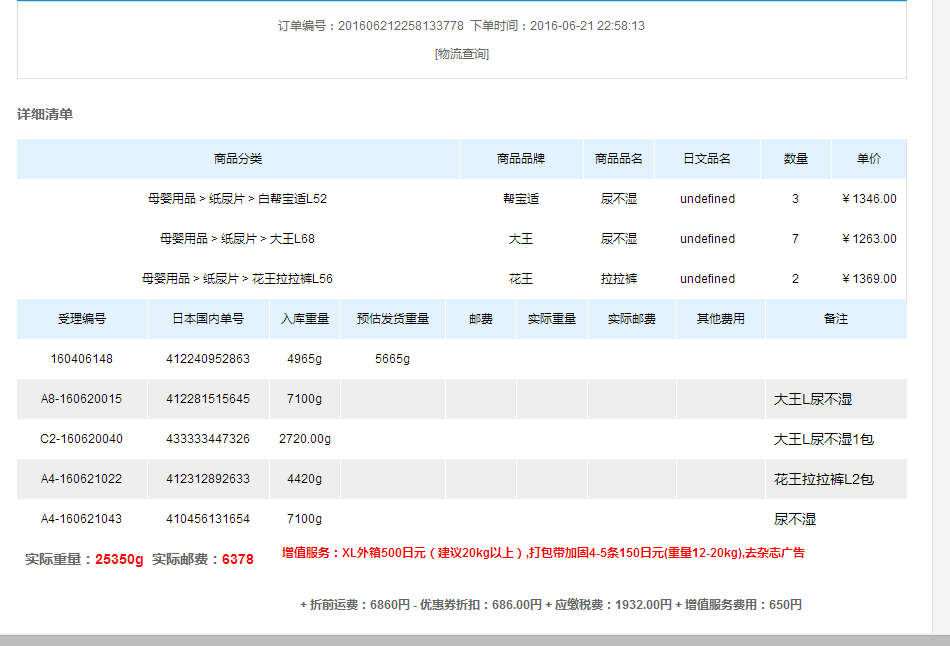Image resolution: width=950 pixels, height=646 pixels.
Task: Click brand cell 大王
Action: pos(521,239)
